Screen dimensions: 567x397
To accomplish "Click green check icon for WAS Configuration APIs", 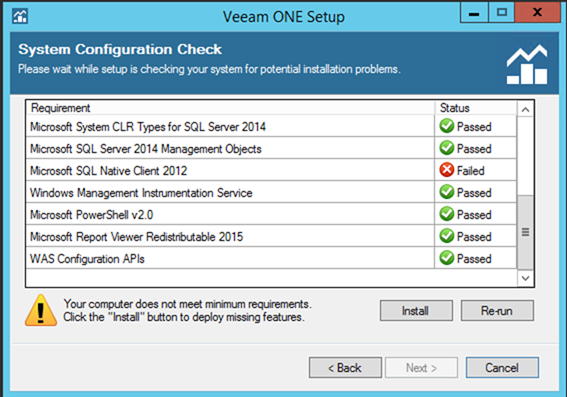I will pyautogui.click(x=447, y=258).
